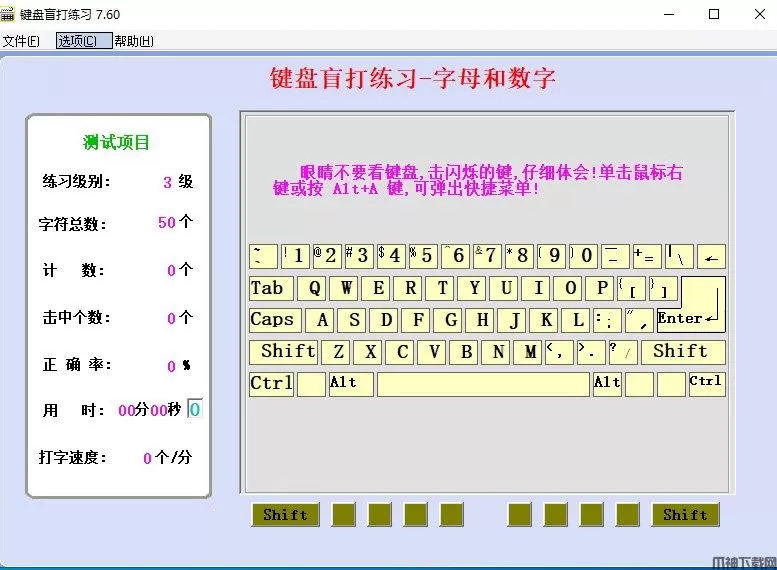Click the number 9 key
This screenshot has height=570, width=777.
click(x=551, y=256)
